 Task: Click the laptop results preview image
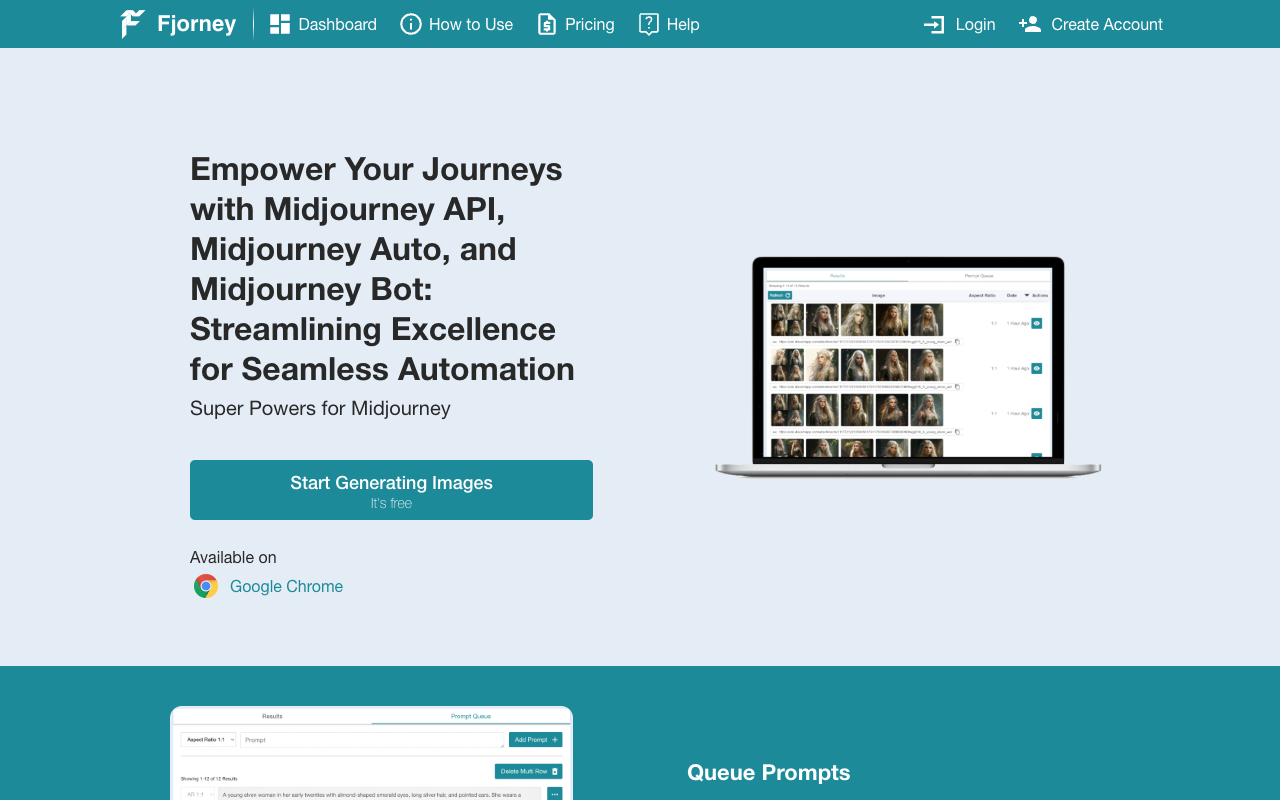[x=908, y=367]
